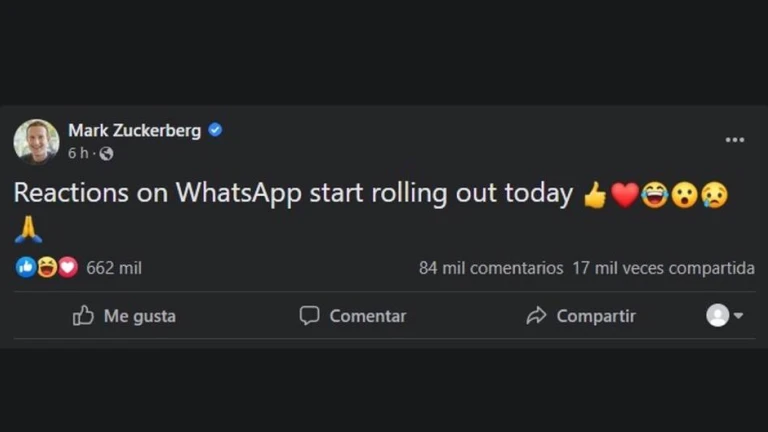768x432 pixels.
Task: View the 662 mil reactions list
Action: (114, 268)
